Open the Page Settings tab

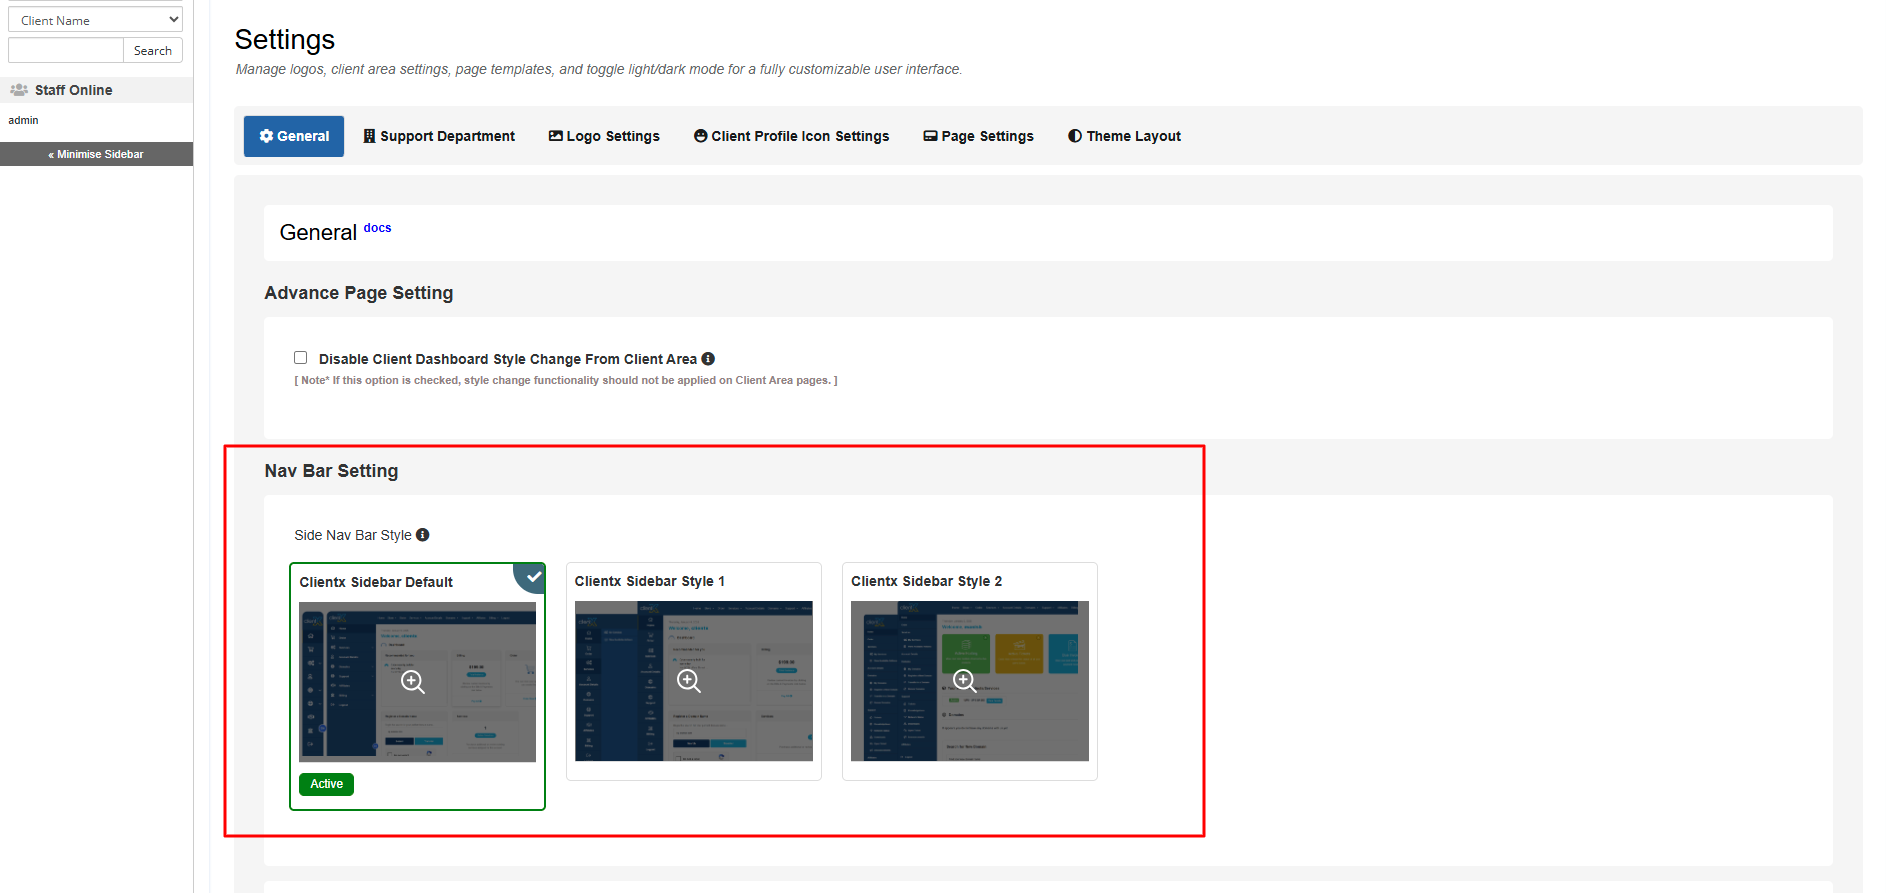tap(978, 136)
